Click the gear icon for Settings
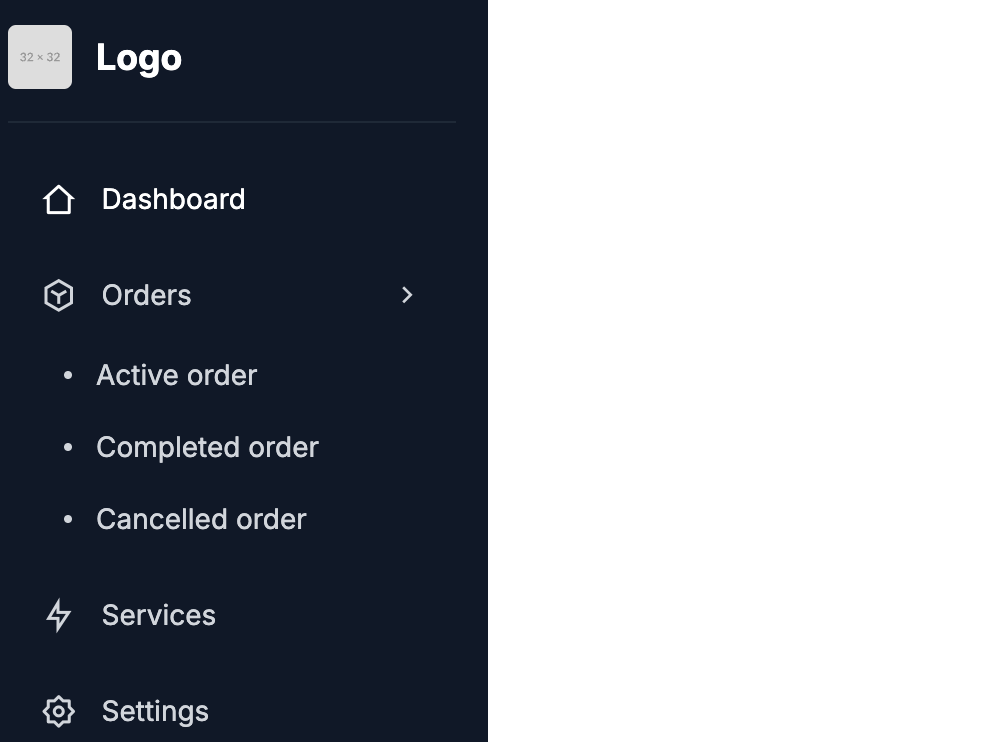The height and width of the screenshot is (742, 998). pos(58,711)
